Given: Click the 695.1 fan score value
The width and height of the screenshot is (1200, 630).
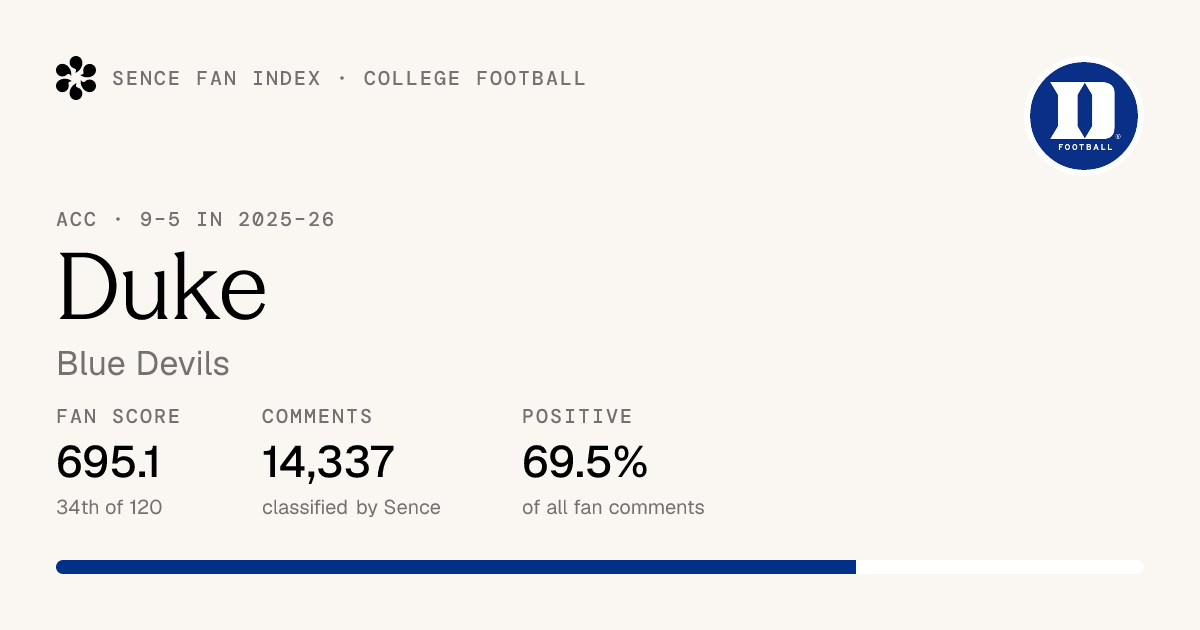Looking at the screenshot, I should (x=108, y=462).
